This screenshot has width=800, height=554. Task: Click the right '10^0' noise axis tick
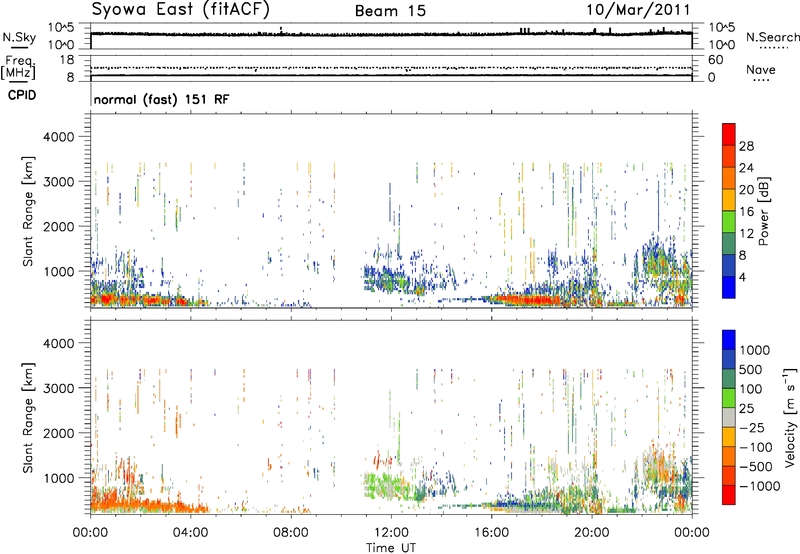pos(722,45)
